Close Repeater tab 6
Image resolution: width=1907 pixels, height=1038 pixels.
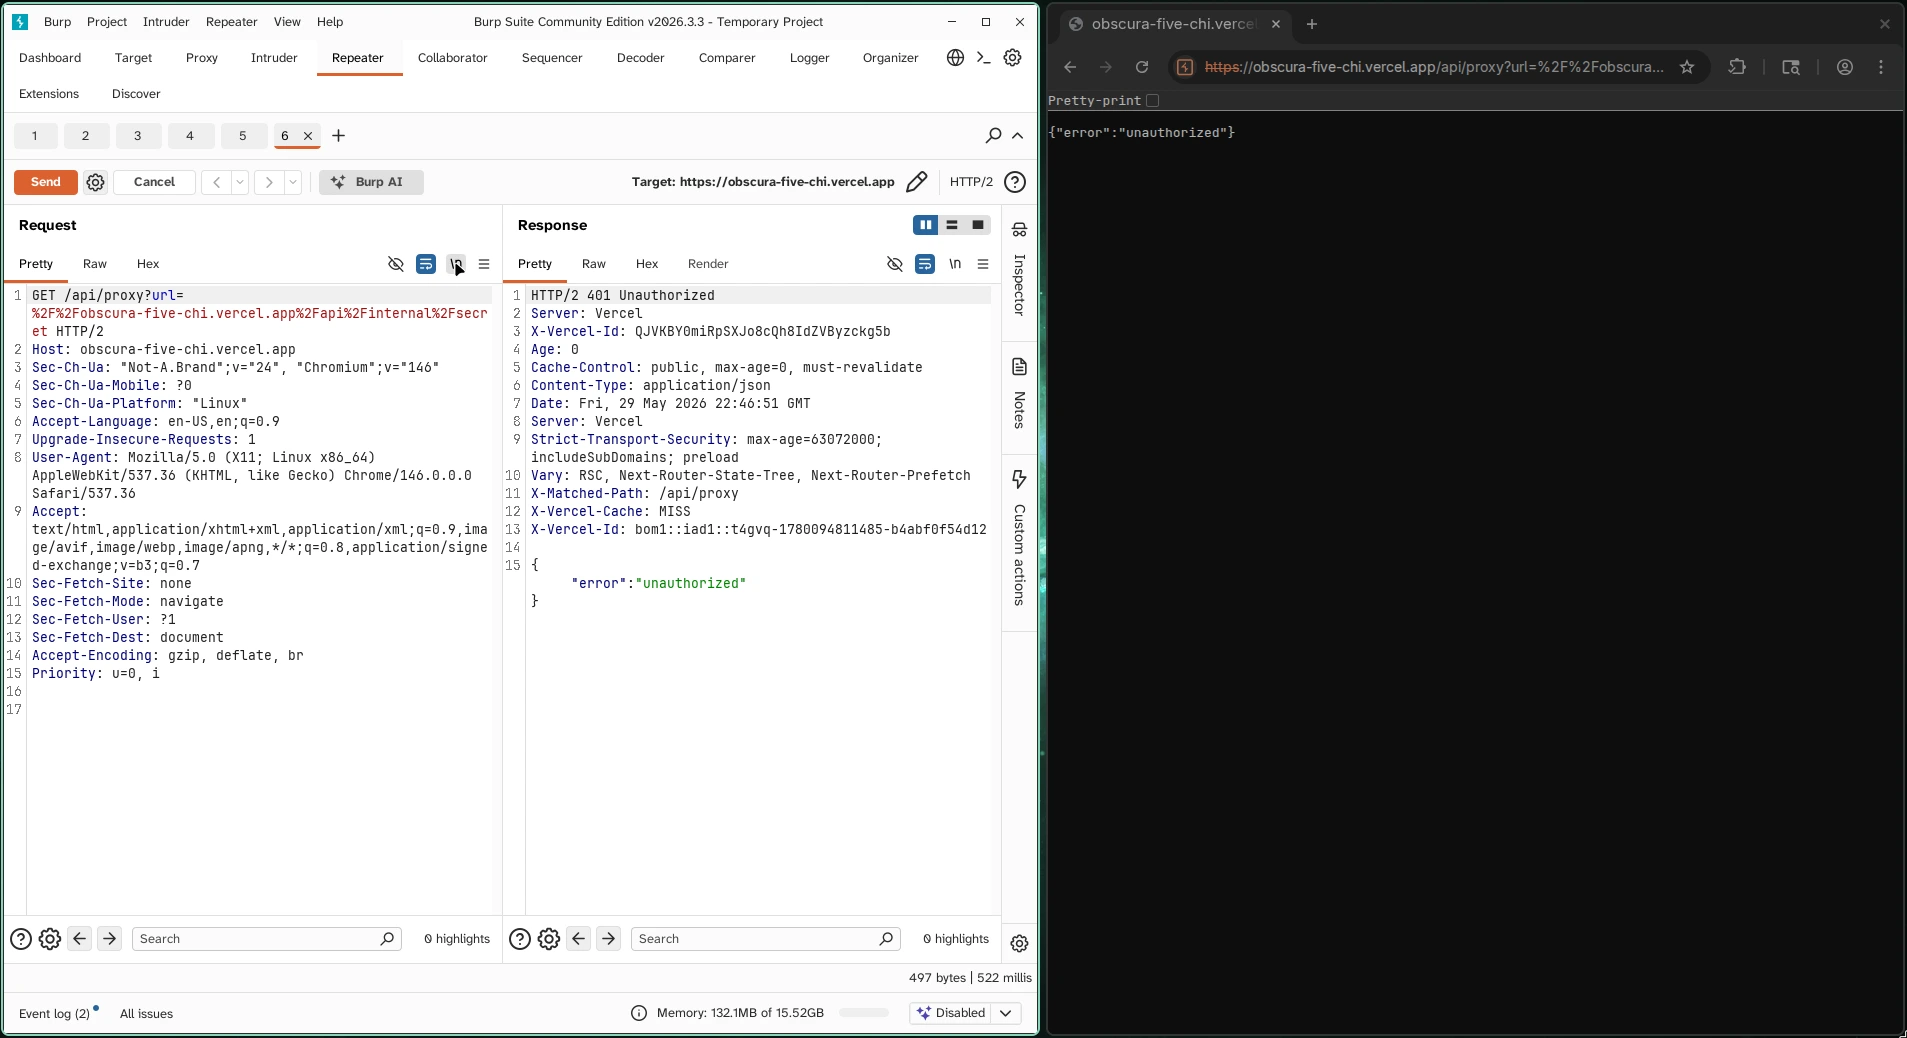(308, 136)
